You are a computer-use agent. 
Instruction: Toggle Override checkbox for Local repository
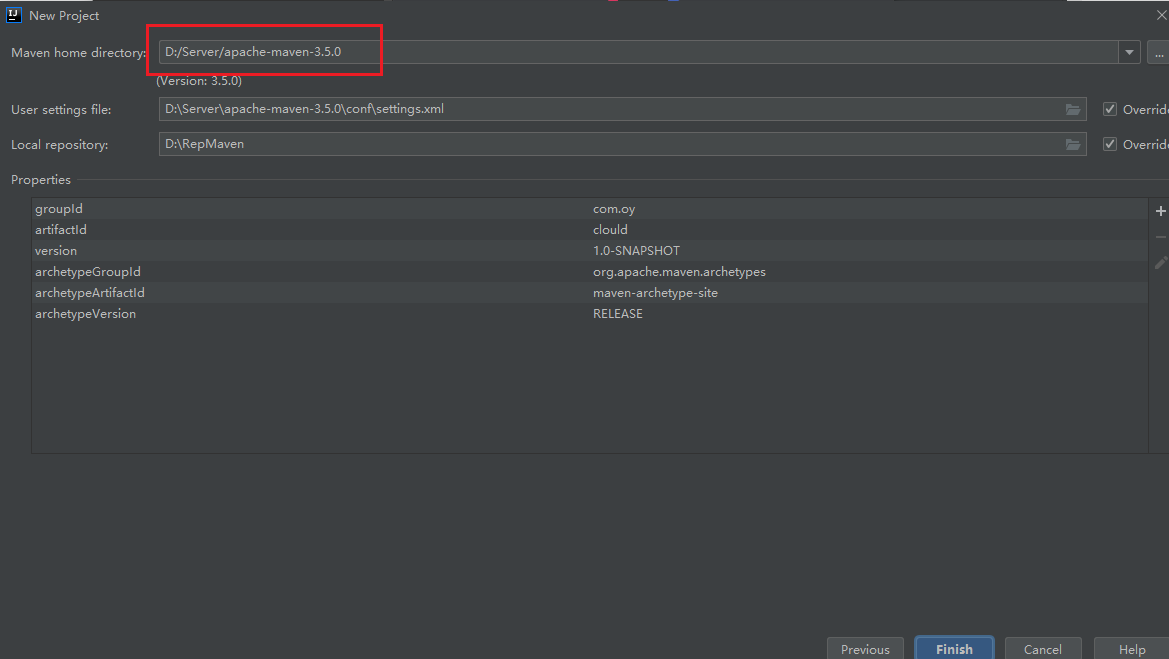point(1109,144)
